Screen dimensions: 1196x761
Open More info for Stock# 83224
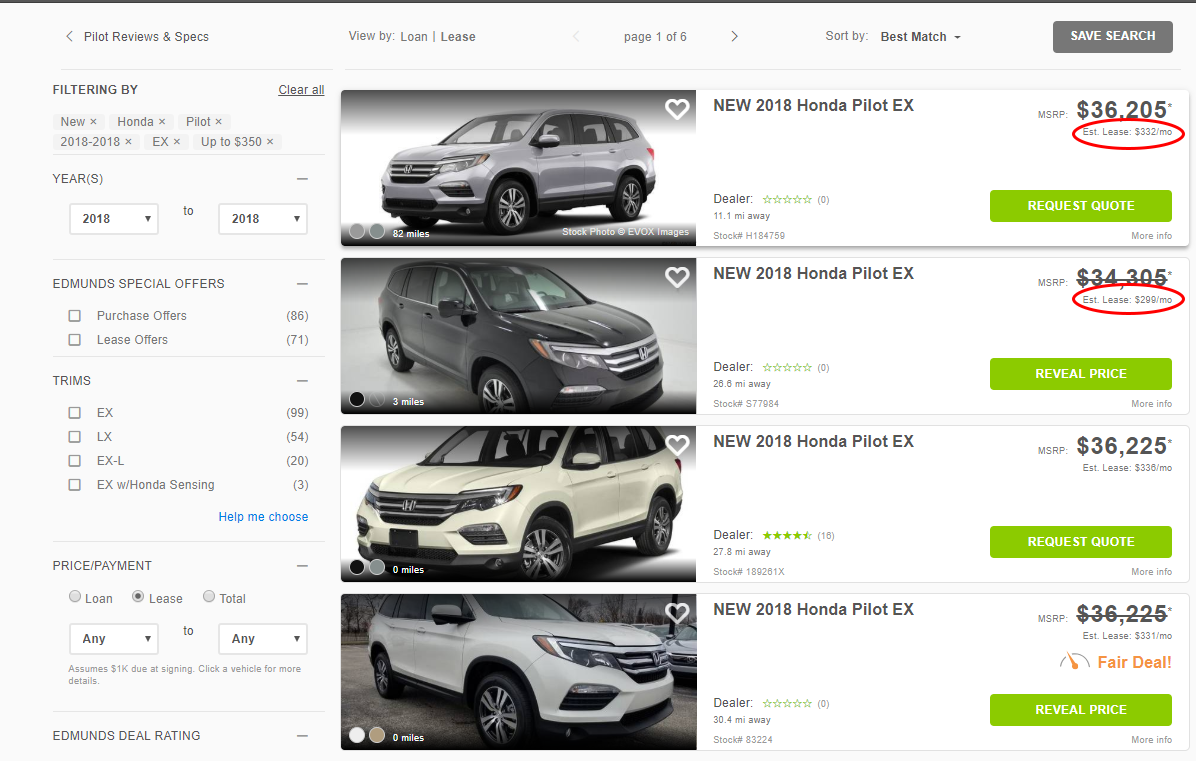[1151, 740]
